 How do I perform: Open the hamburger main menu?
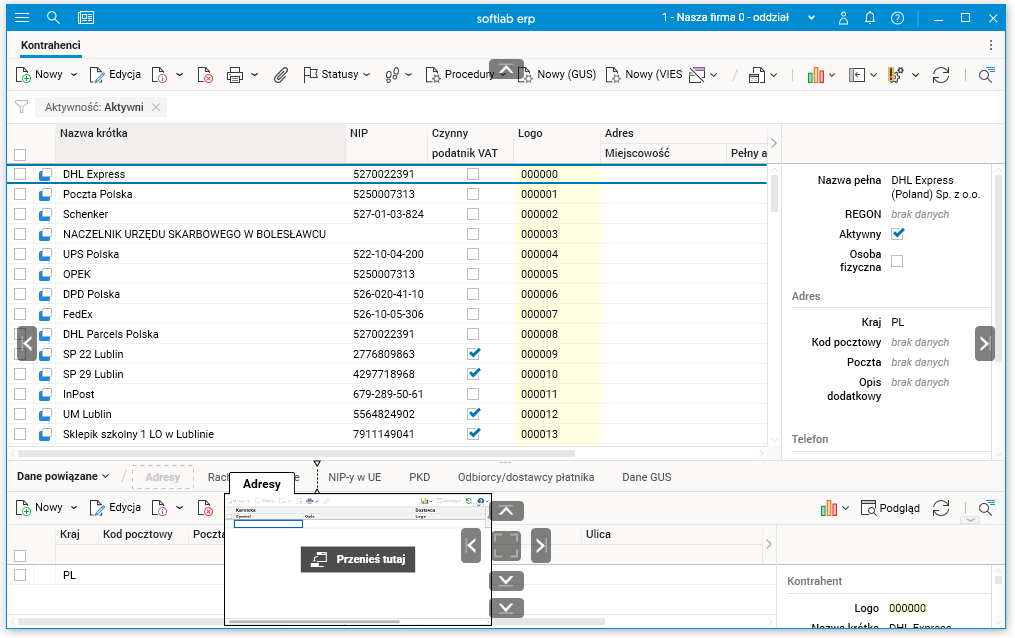pos(22,18)
